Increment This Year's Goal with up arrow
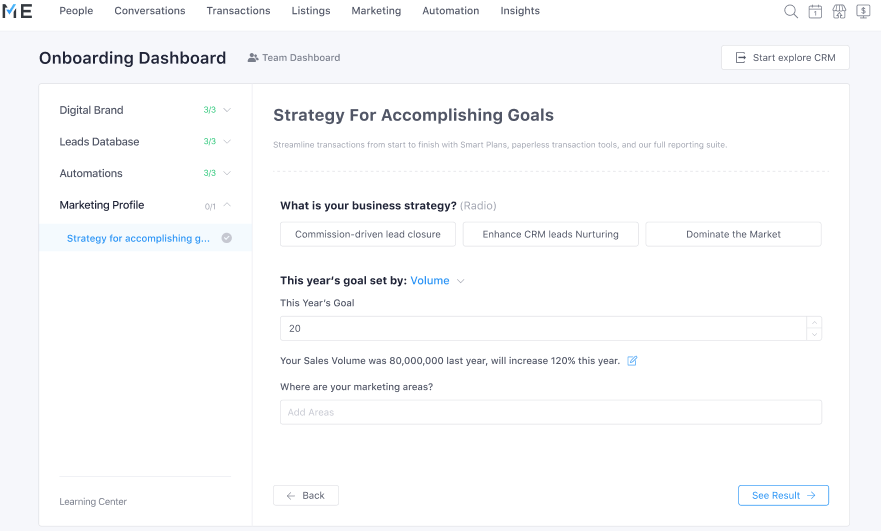 tap(814, 323)
